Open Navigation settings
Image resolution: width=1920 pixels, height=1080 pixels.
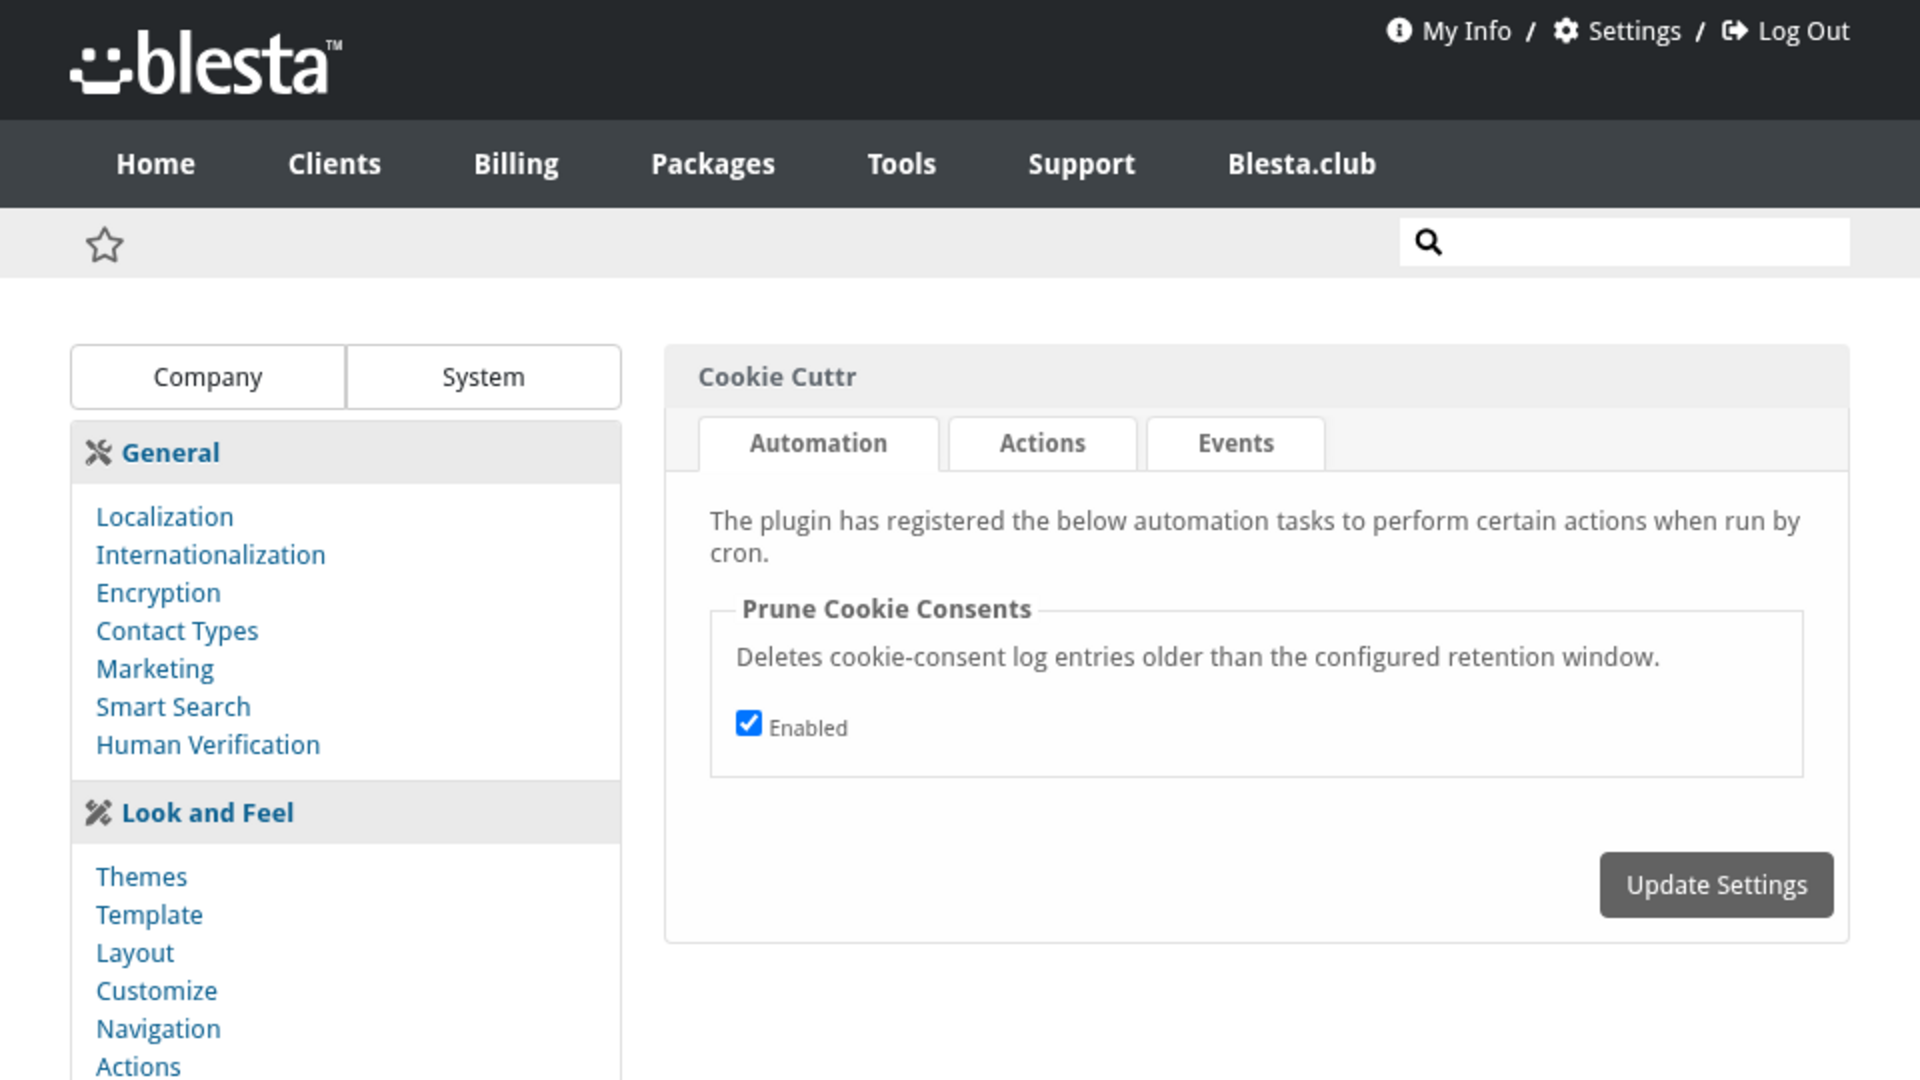point(158,1029)
